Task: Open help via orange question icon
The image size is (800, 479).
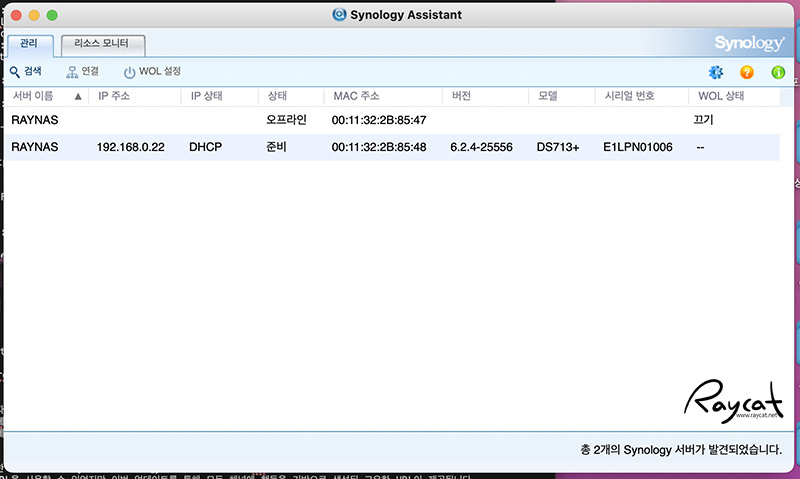Action: point(747,72)
